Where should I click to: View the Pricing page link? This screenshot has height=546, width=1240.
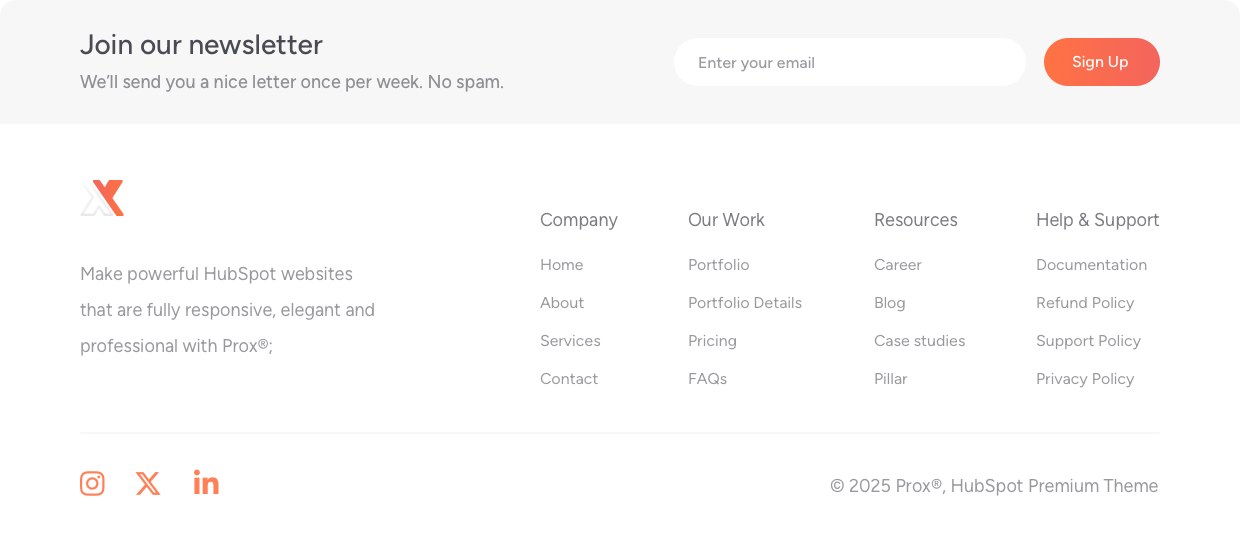click(712, 341)
